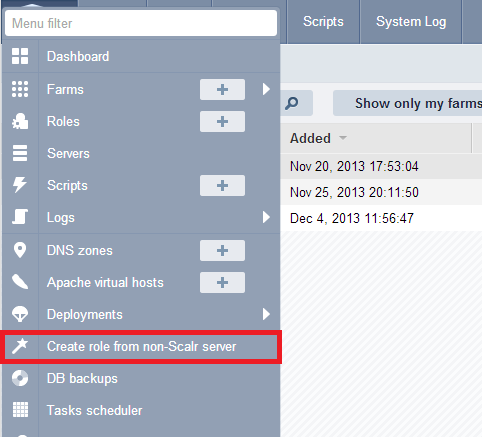482x437 pixels.
Task: Click the Deployments parachute icon
Action: click(x=20, y=314)
